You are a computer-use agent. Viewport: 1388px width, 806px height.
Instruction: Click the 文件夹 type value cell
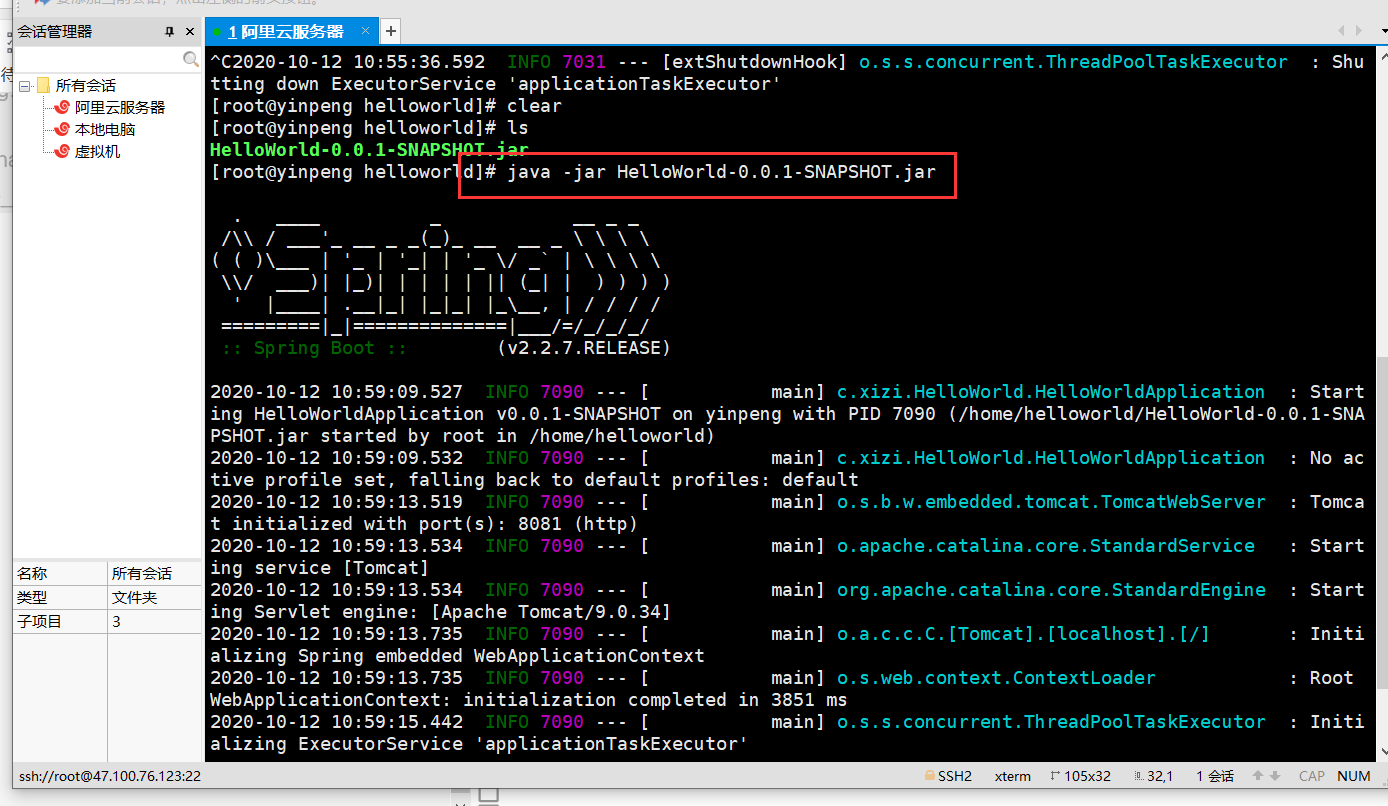point(154,598)
